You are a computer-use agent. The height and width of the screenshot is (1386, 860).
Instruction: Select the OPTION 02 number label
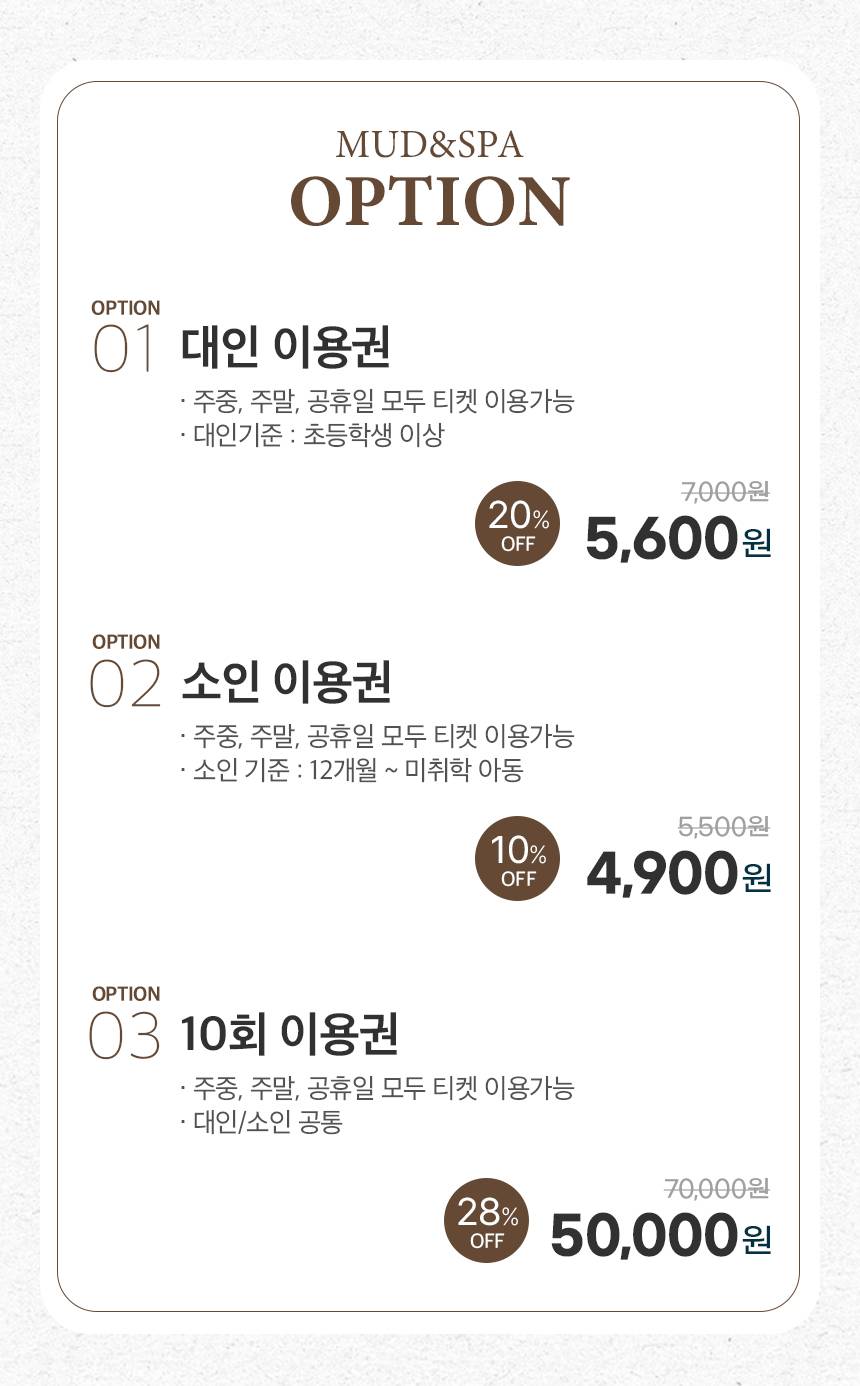tap(126, 671)
